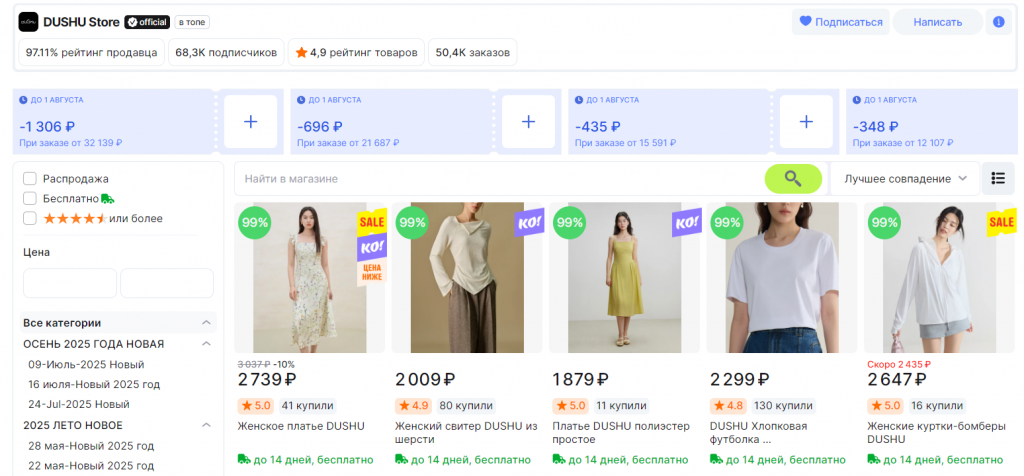Click the 99% badge on floral dress
1024x476 pixels.
point(255,222)
